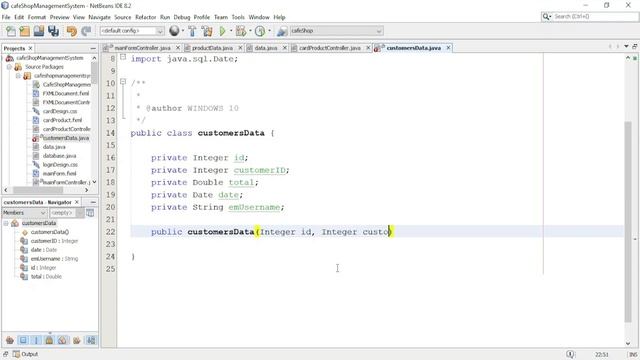640x360 pixels.
Task: Select emUsername : String in Navigator
Action: 54,259
